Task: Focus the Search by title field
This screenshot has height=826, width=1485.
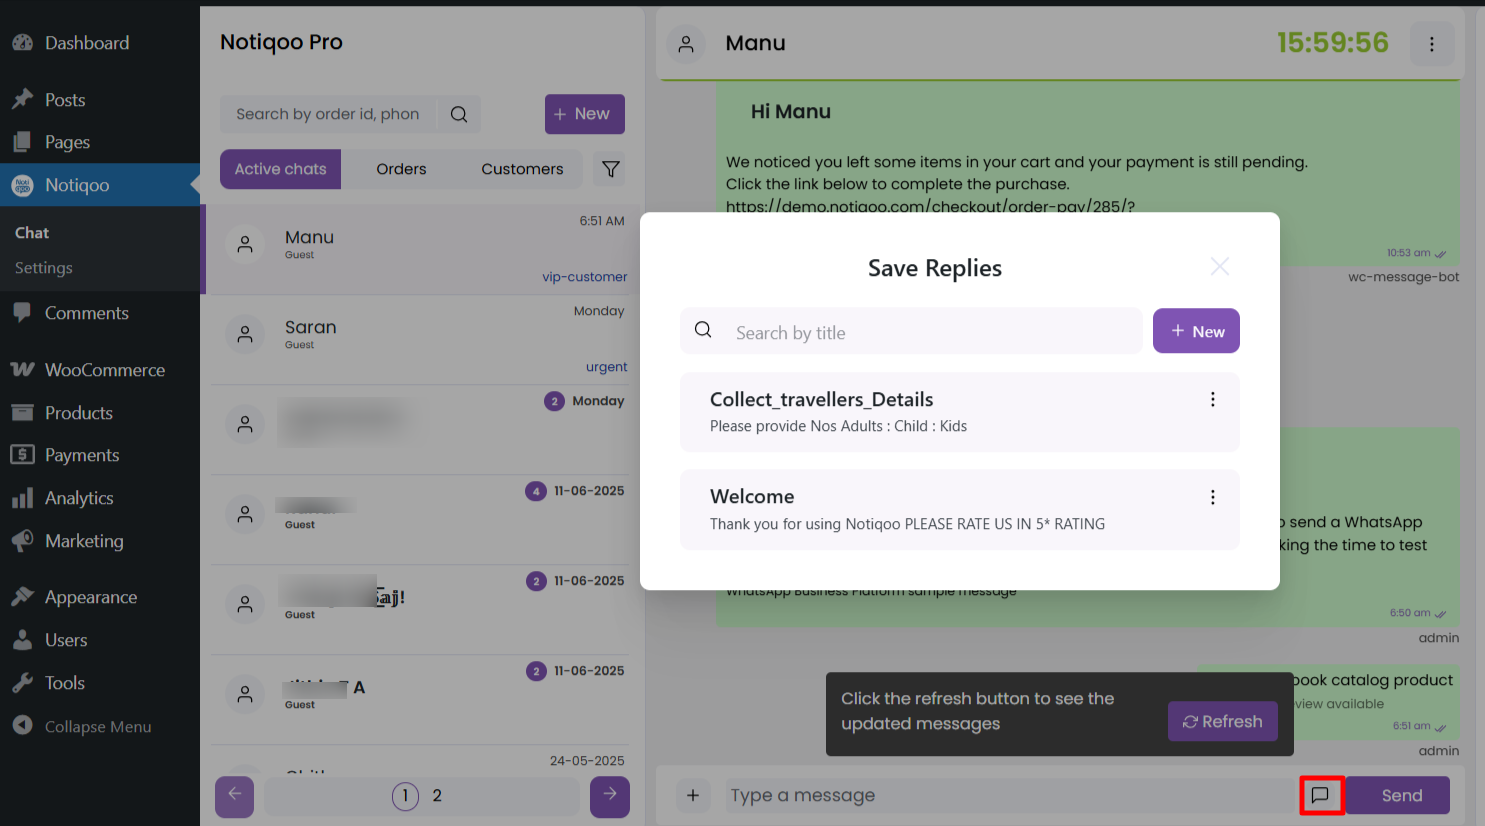Action: point(930,332)
